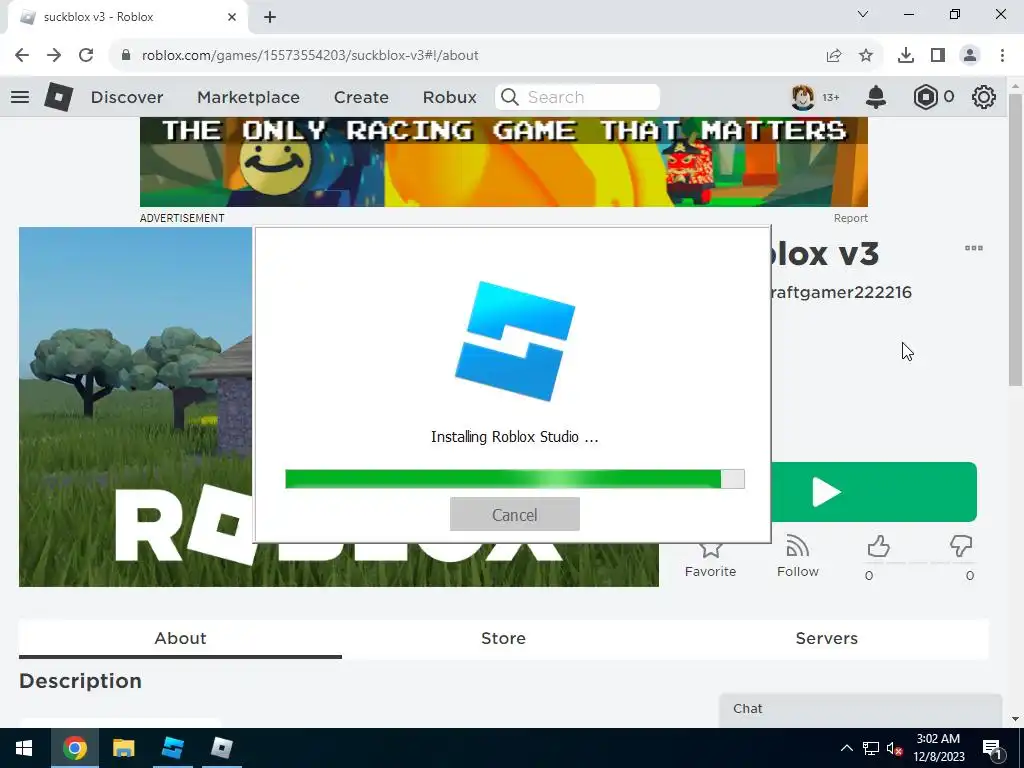Go forward in browser history
The width and height of the screenshot is (1024, 768).
pos(54,56)
